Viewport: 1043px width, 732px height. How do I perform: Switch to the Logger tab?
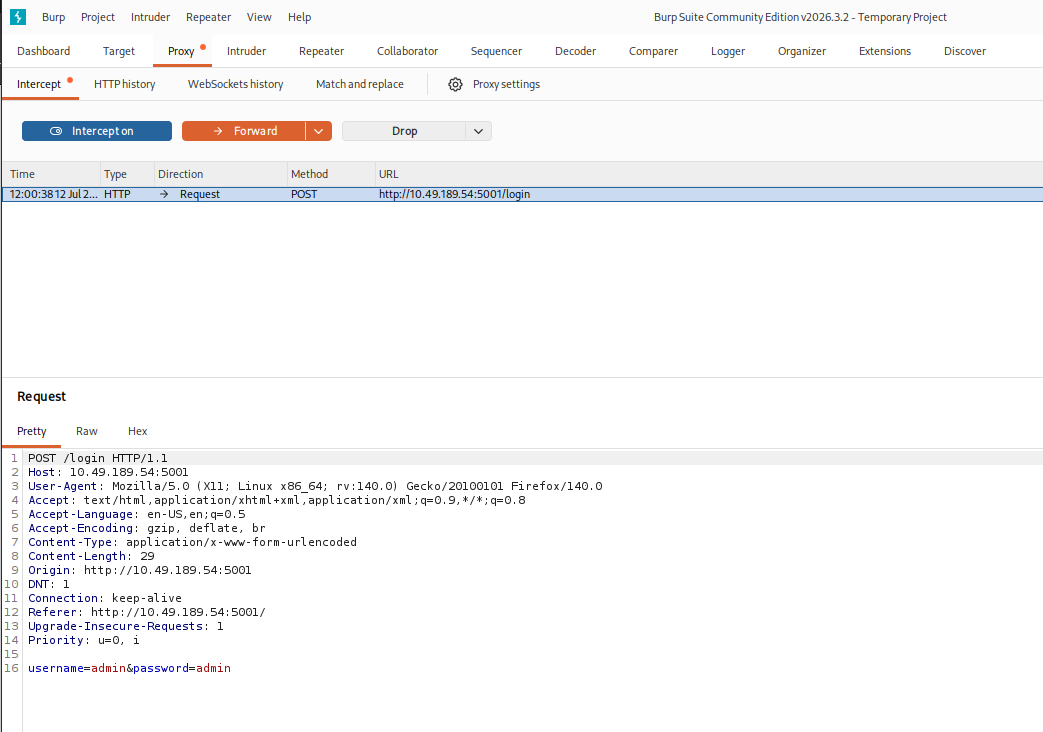click(728, 51)
